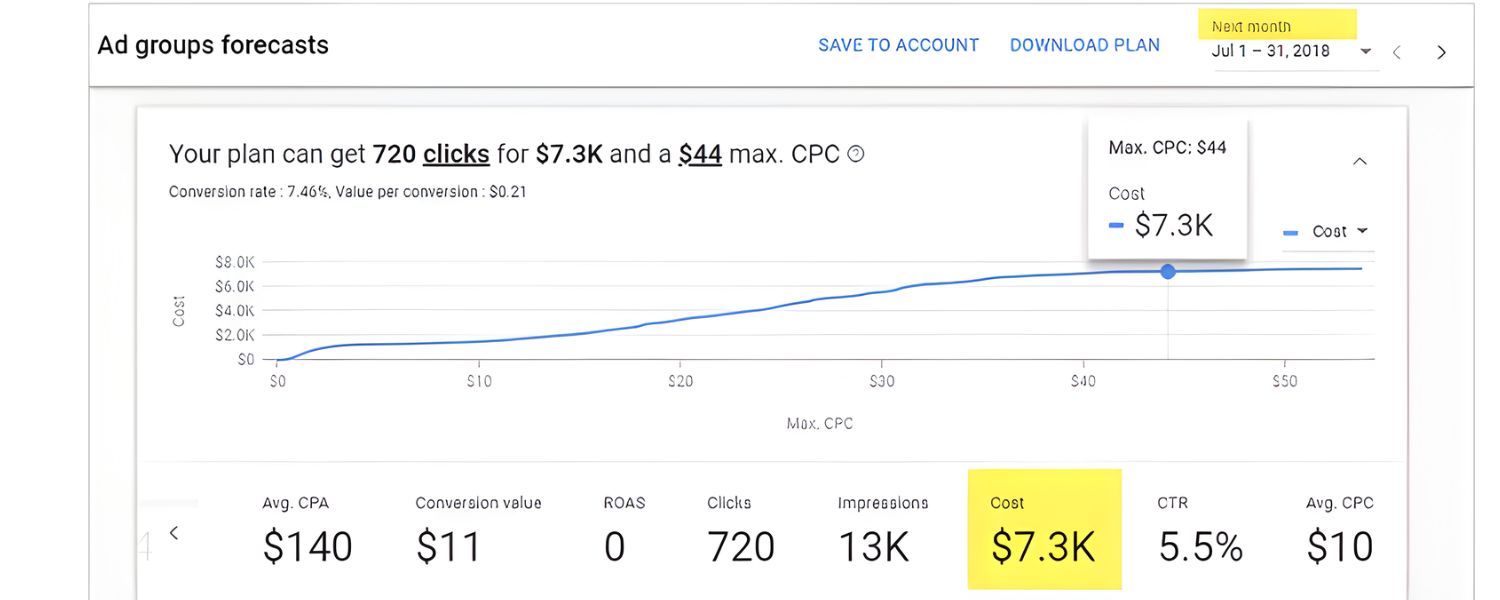Select the Avg. CPC metric card
1500x600 pixels.
tap(1340, 530)
